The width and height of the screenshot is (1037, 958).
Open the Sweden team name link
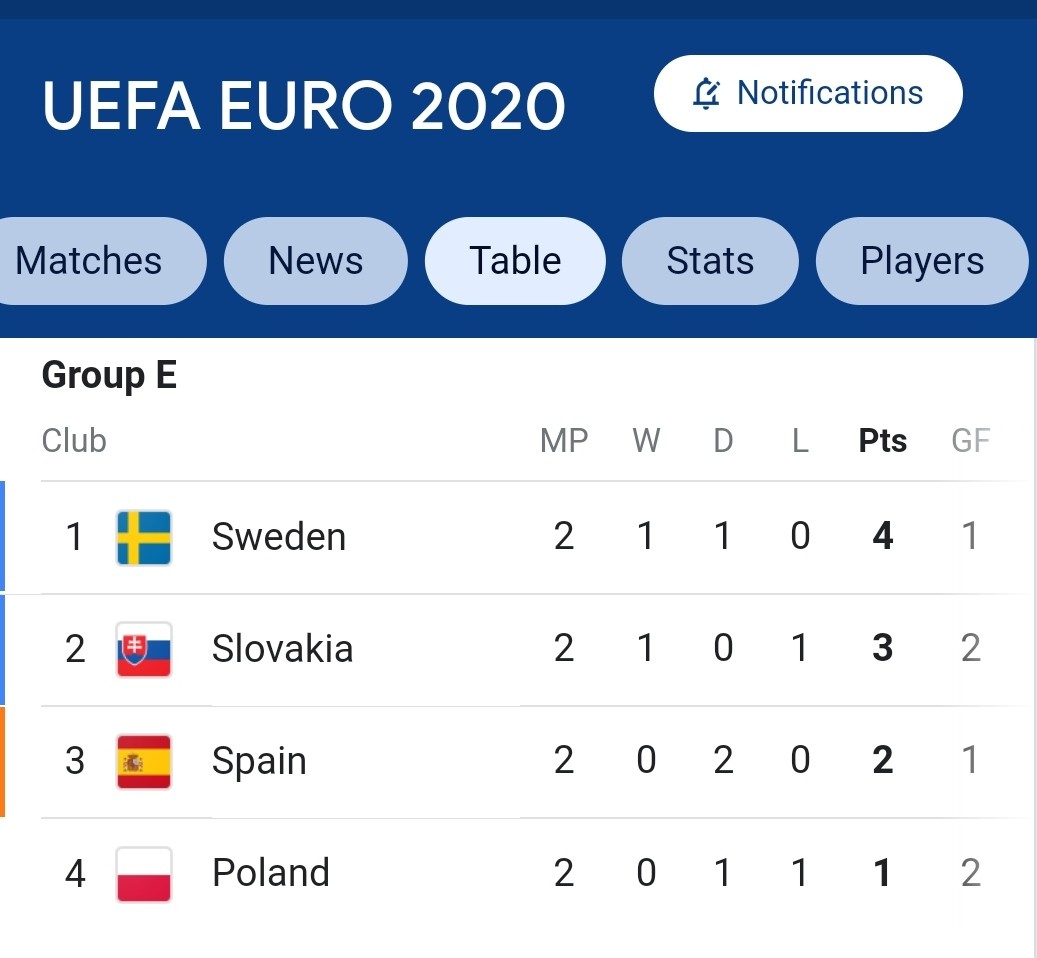click(279, 538)
